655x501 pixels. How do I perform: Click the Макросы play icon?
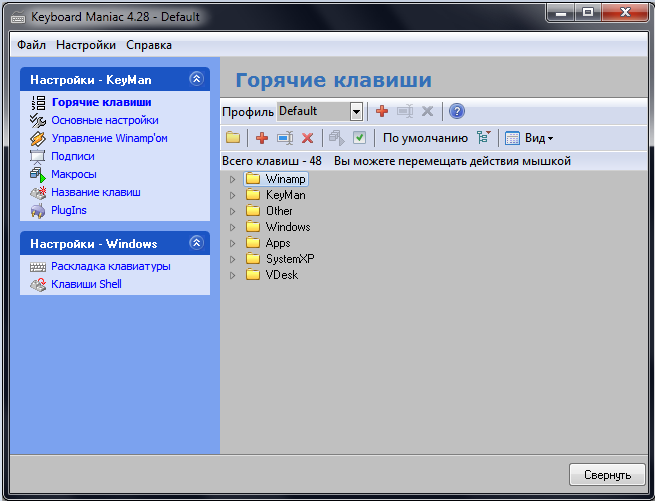(38, 174)
